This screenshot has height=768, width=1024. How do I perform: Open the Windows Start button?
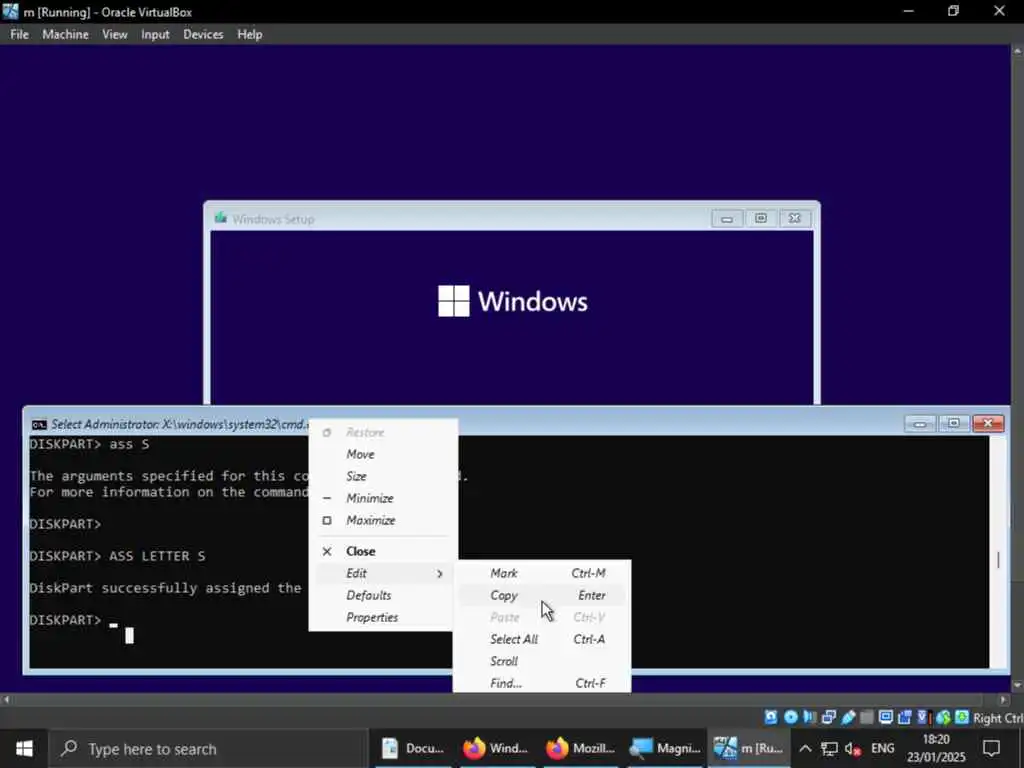coord(25,748)
